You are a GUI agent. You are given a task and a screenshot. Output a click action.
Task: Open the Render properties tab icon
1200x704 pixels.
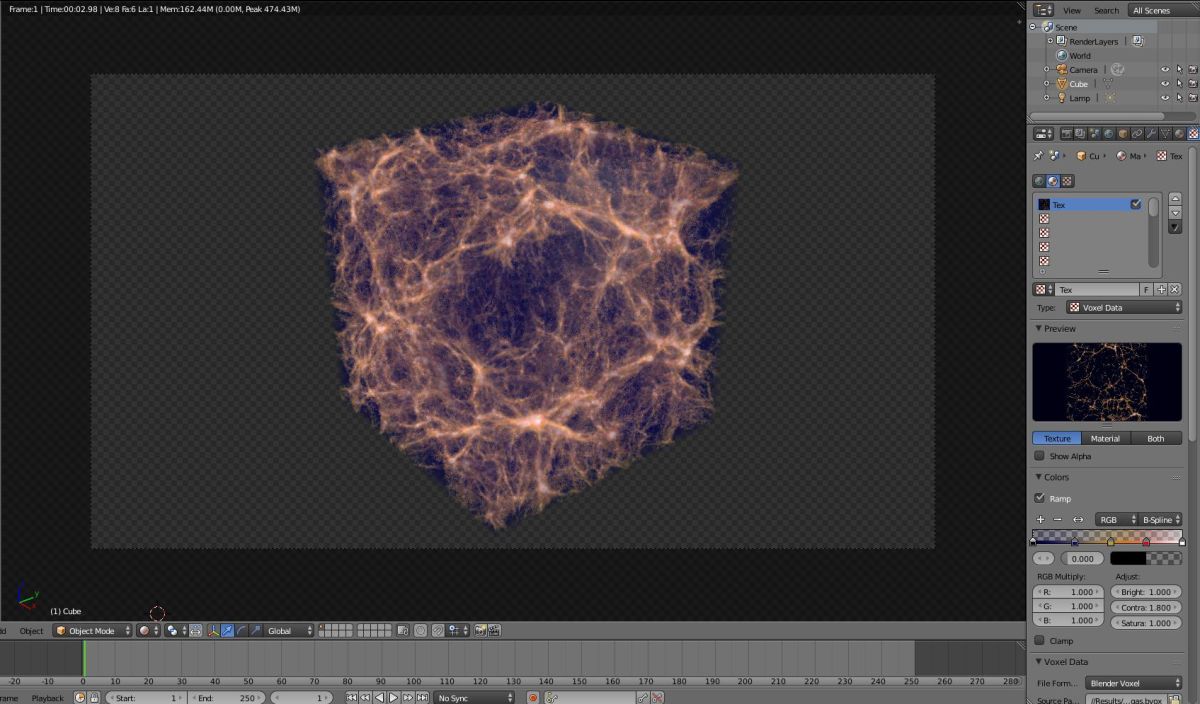pos(1067,133)
